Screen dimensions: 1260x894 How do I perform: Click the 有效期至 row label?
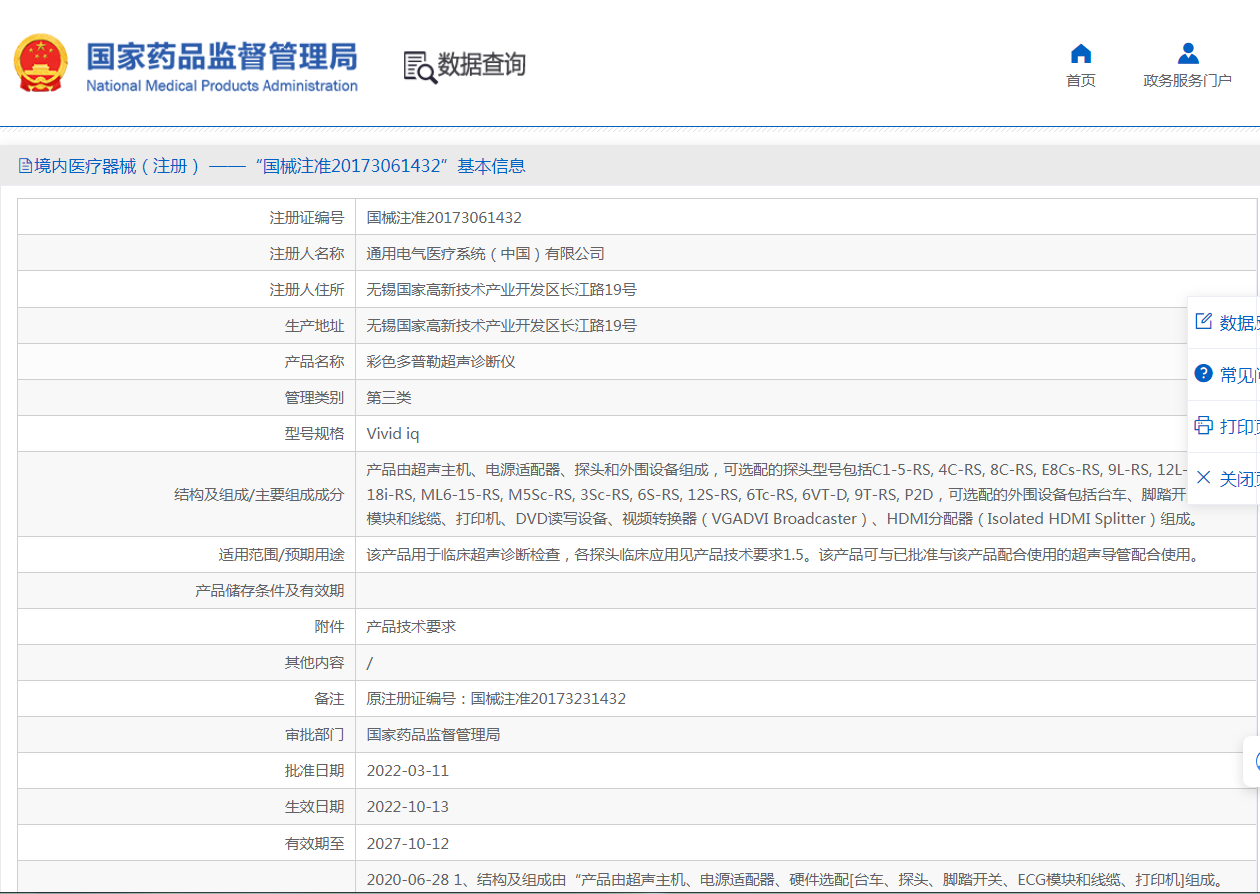tap(314, 844)
